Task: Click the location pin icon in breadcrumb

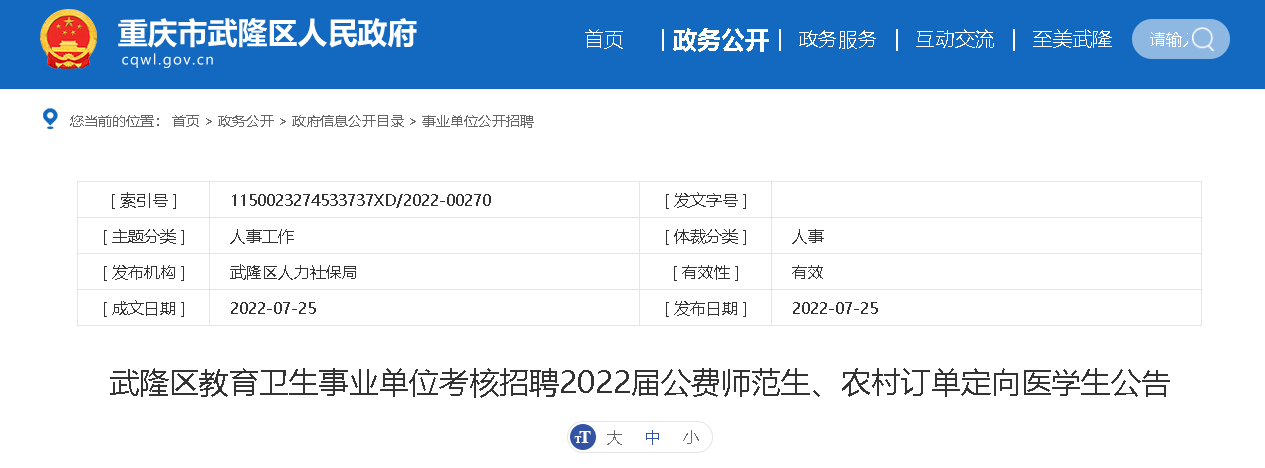Action: [50, 119]
